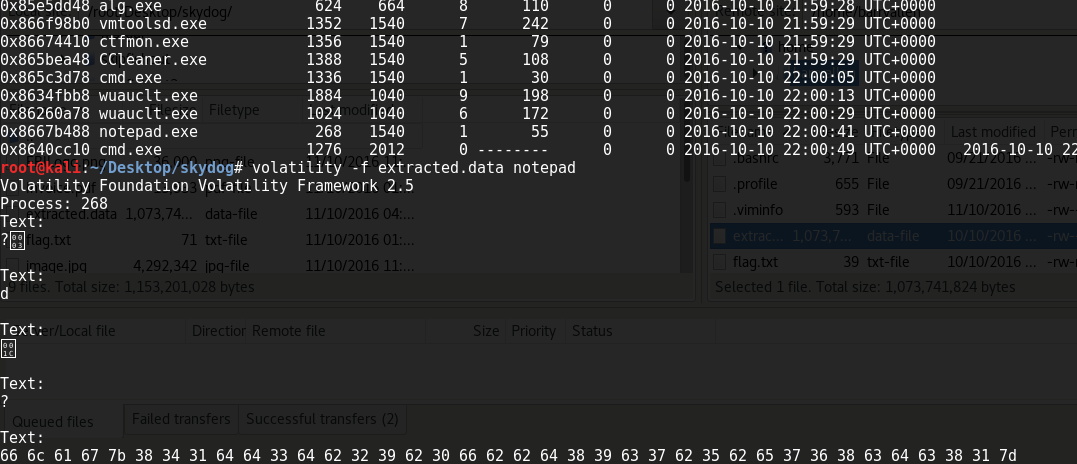
Task: Click offset 0x865bea48 in terminal output
Action: click(x=45, y=60)
